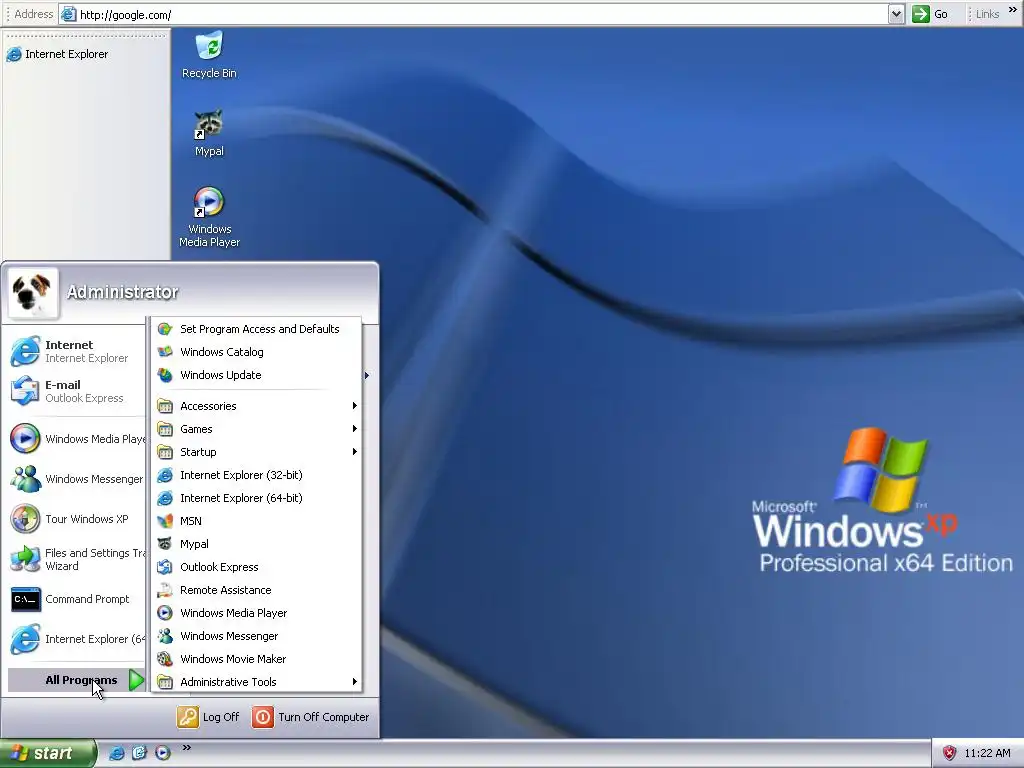The width and height of the screenshot is (1024, 768).
Task: Click Turn Off Computer button
Action: tap(310, 717)
